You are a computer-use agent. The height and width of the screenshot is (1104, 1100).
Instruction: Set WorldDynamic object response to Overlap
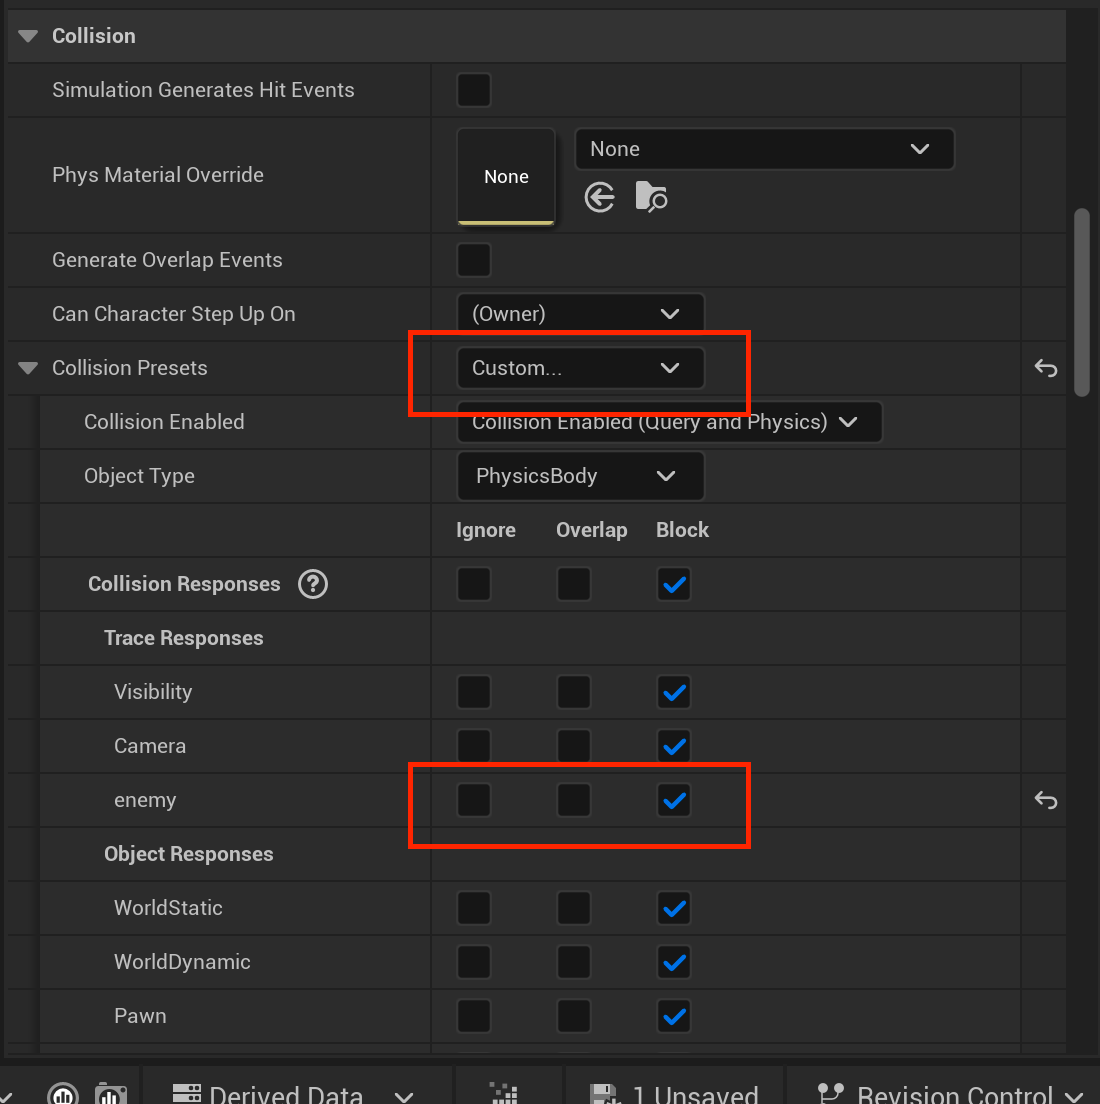[x=574, y=962]
